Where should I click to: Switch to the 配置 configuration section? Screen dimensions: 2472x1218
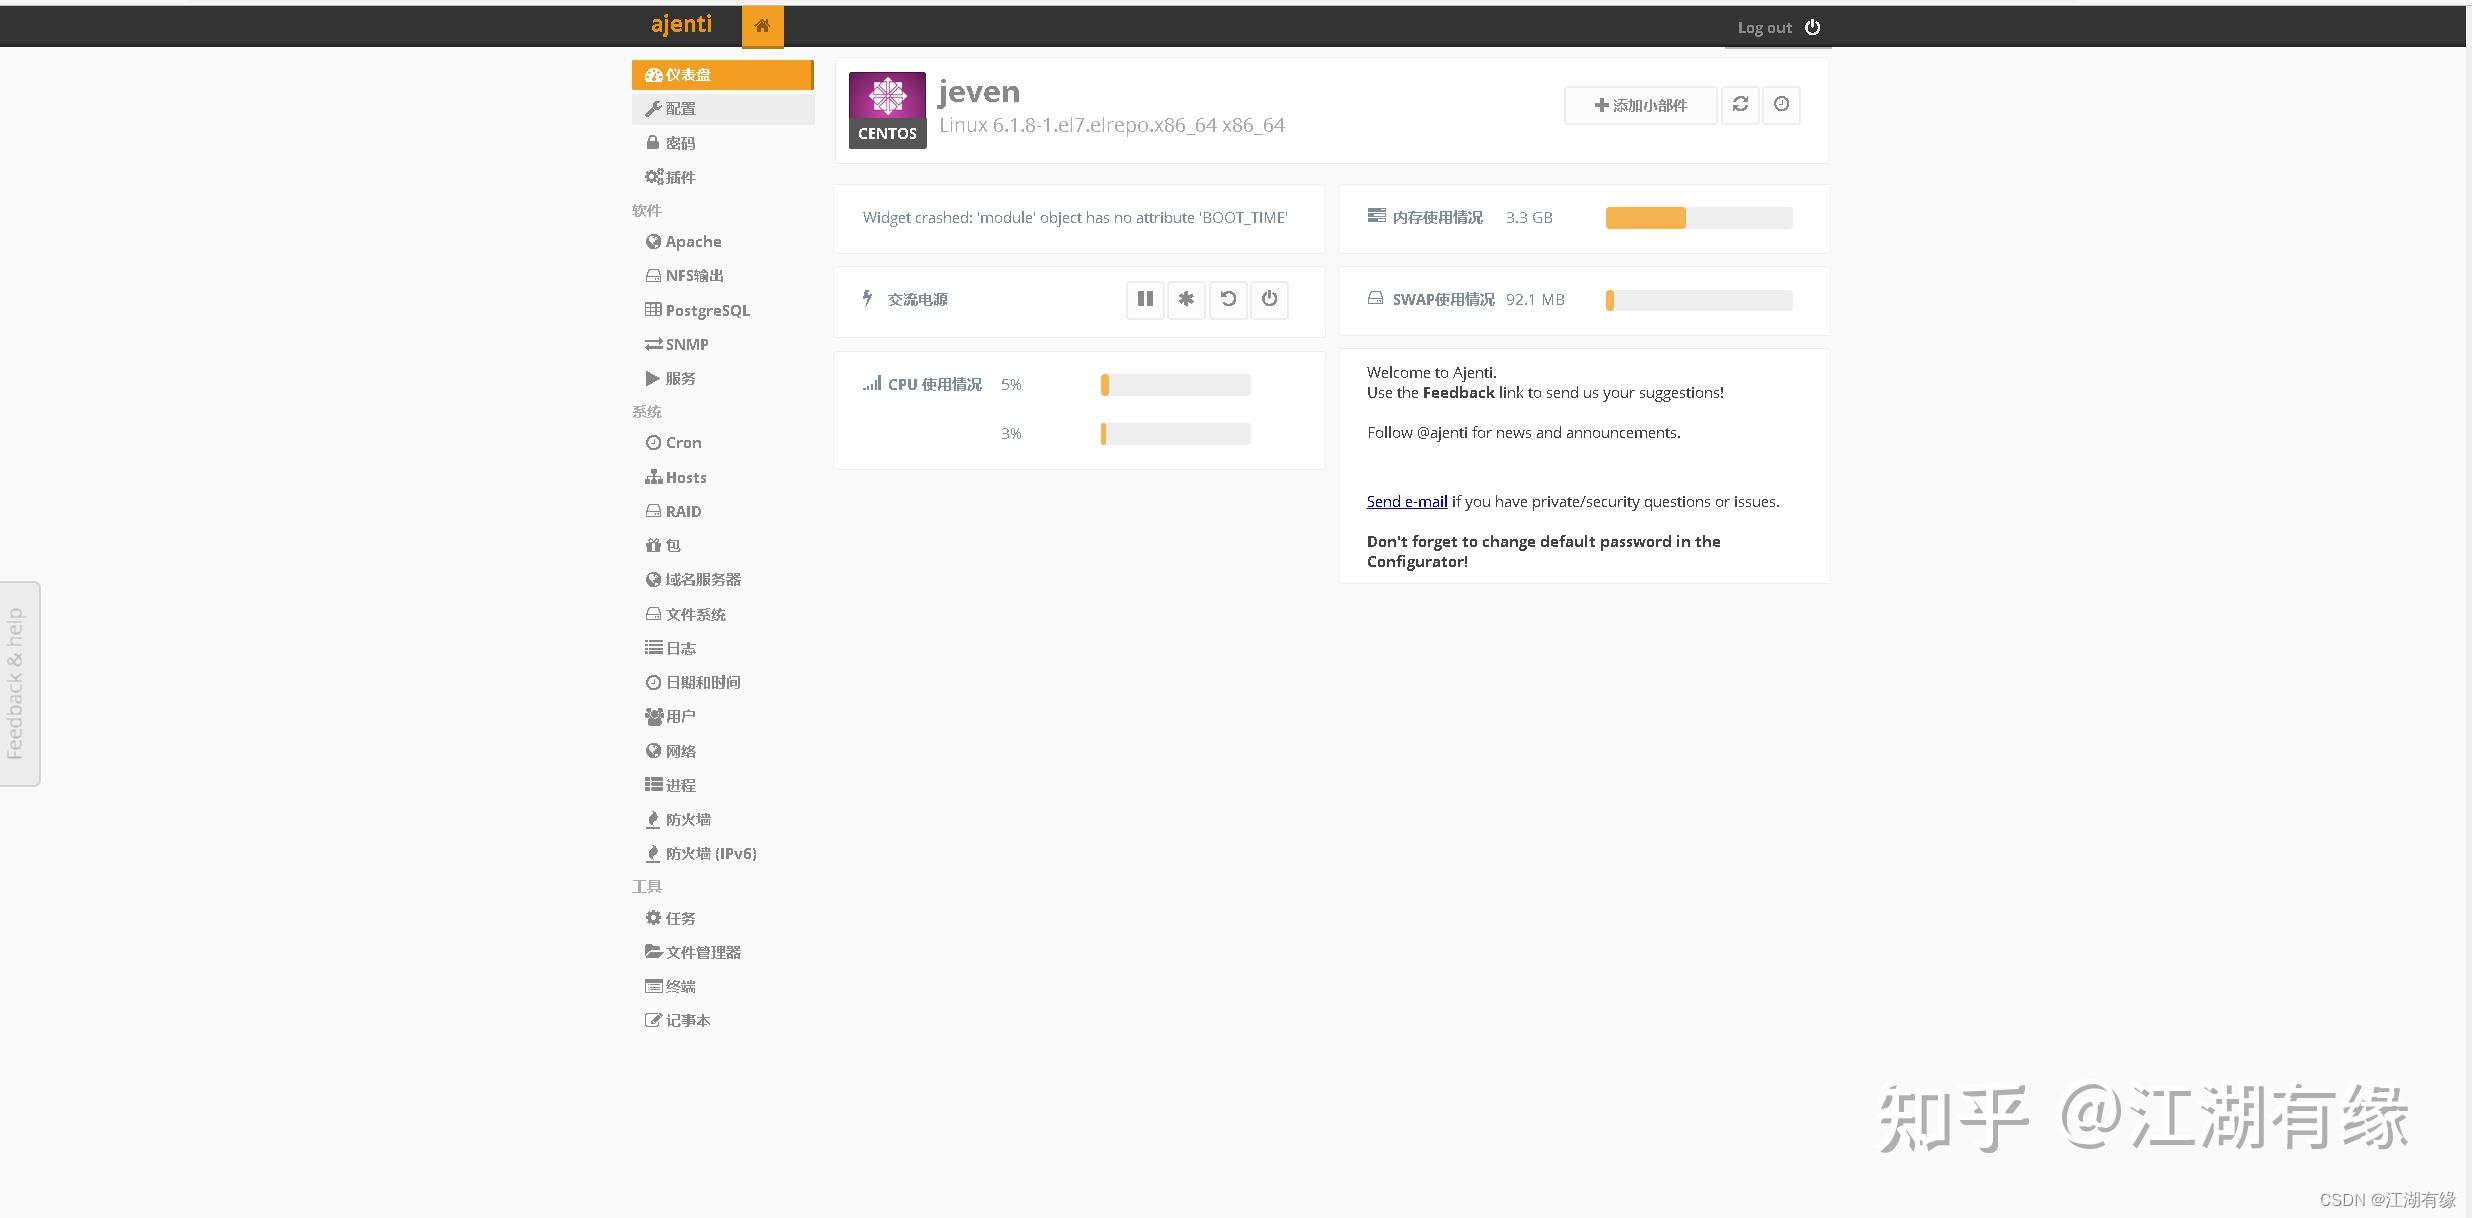tap(681, 108)
